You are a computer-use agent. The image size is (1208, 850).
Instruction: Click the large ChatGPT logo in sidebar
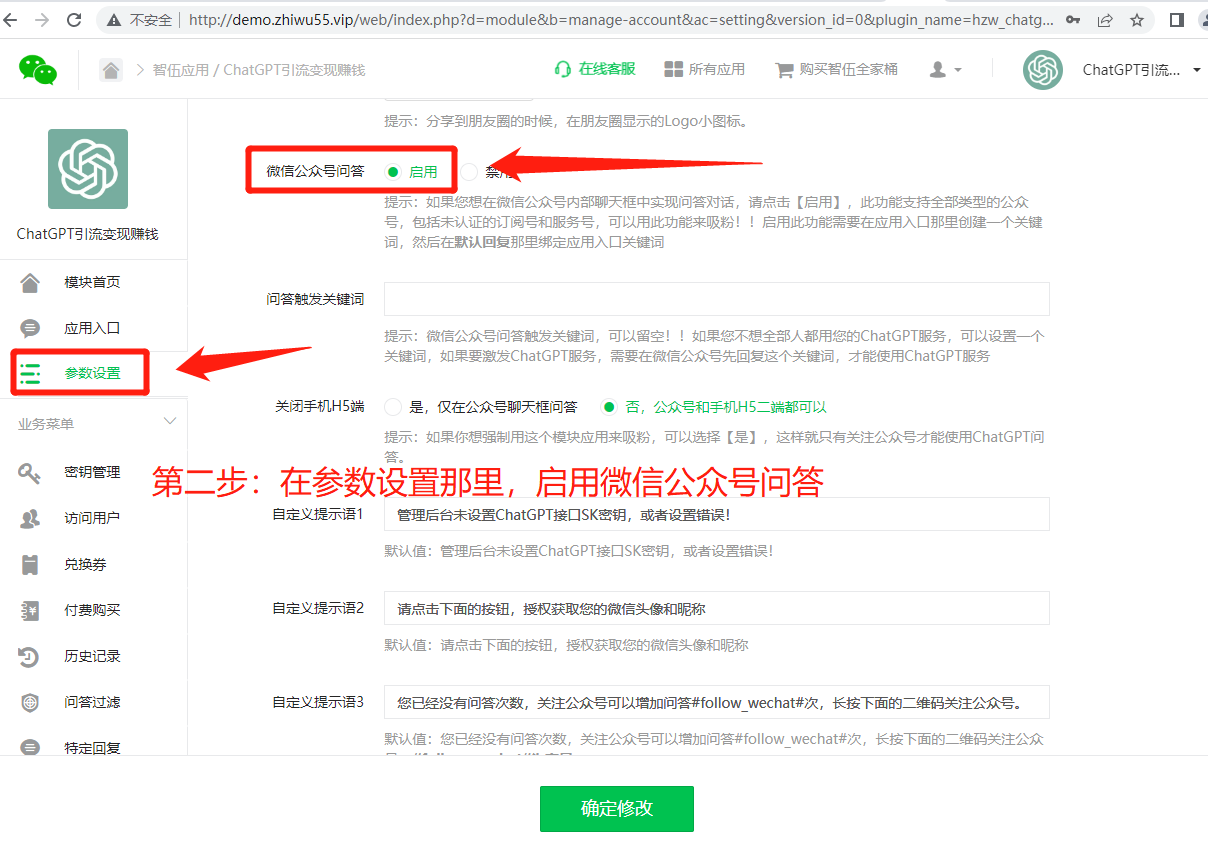pyautogui.click(x=88, y=169)
